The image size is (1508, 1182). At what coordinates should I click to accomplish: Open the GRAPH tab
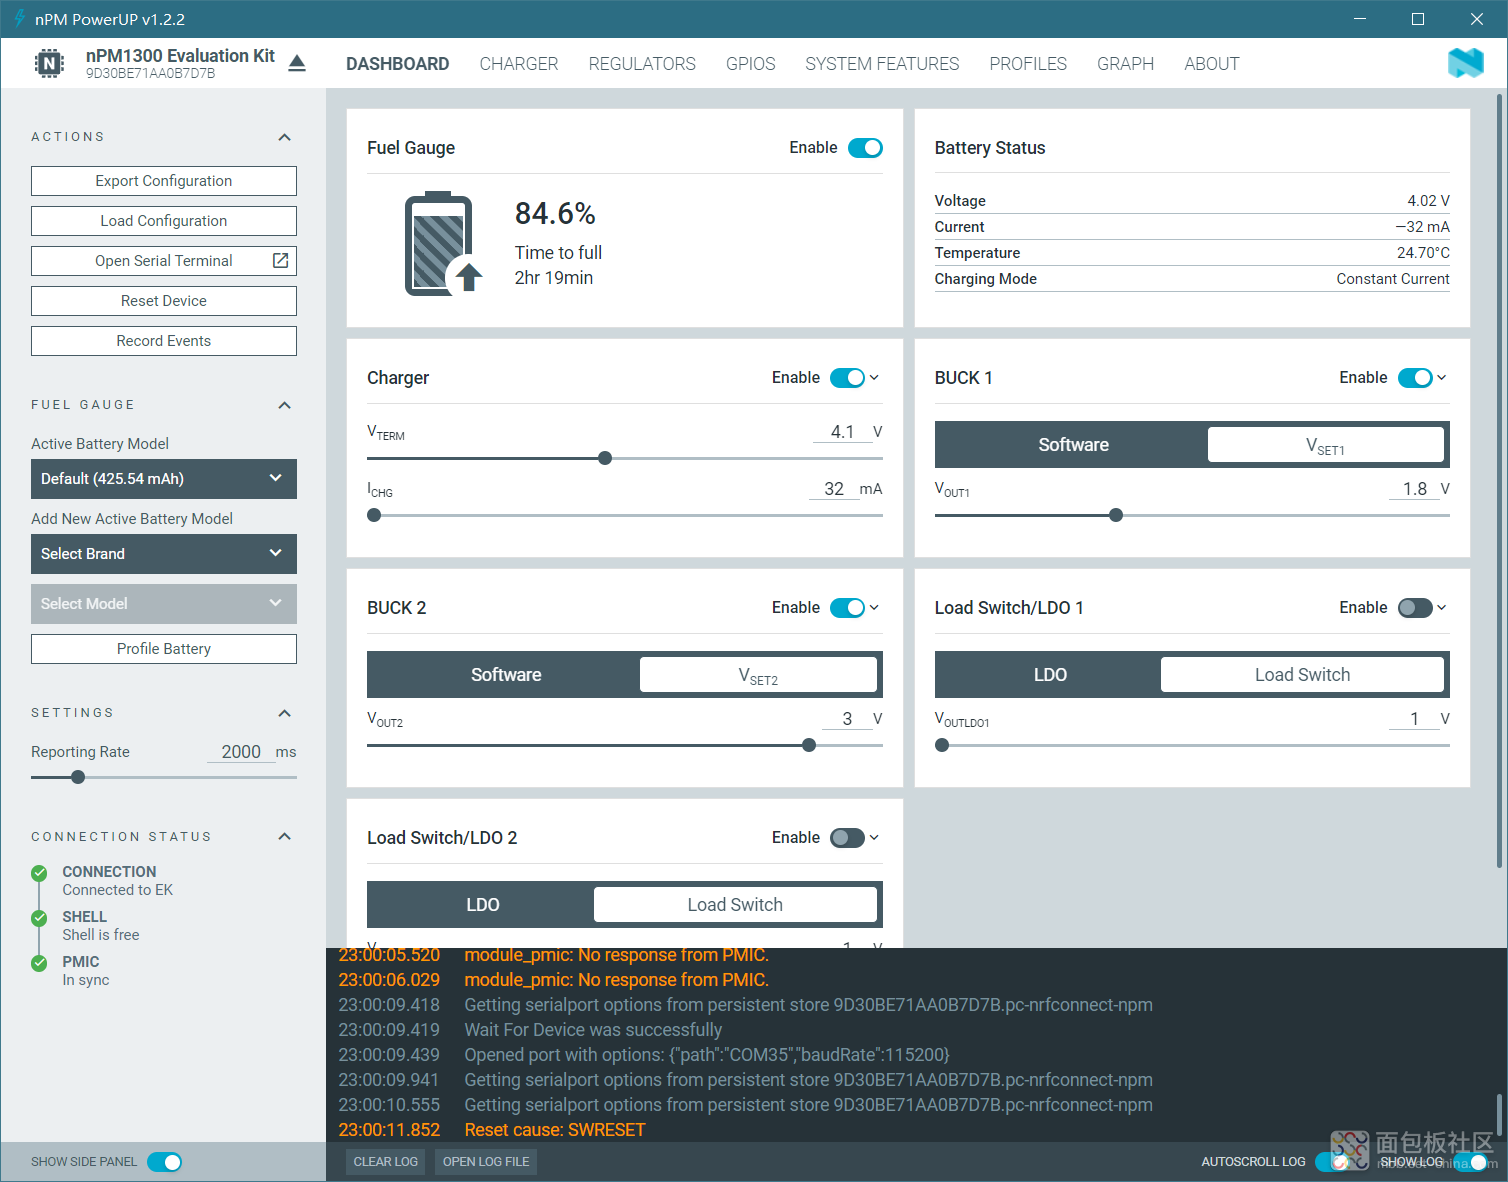pyautogui.click(x=1126, y=64)
